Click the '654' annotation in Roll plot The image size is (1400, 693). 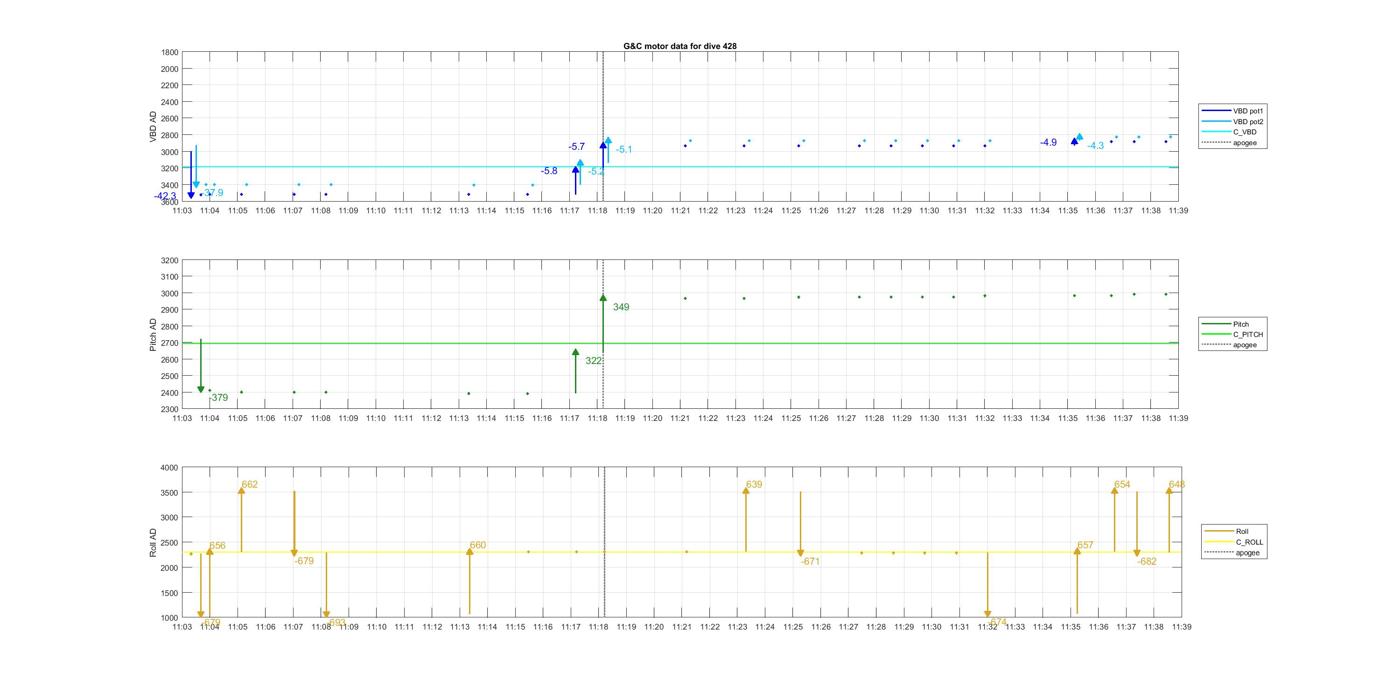click(1122, 484)
